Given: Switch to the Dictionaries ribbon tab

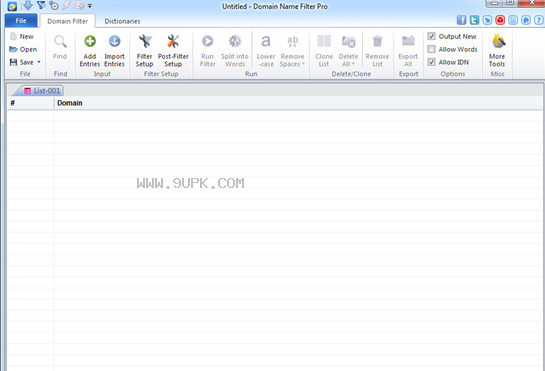Looking at the screenshot, I should pos(122,21).
